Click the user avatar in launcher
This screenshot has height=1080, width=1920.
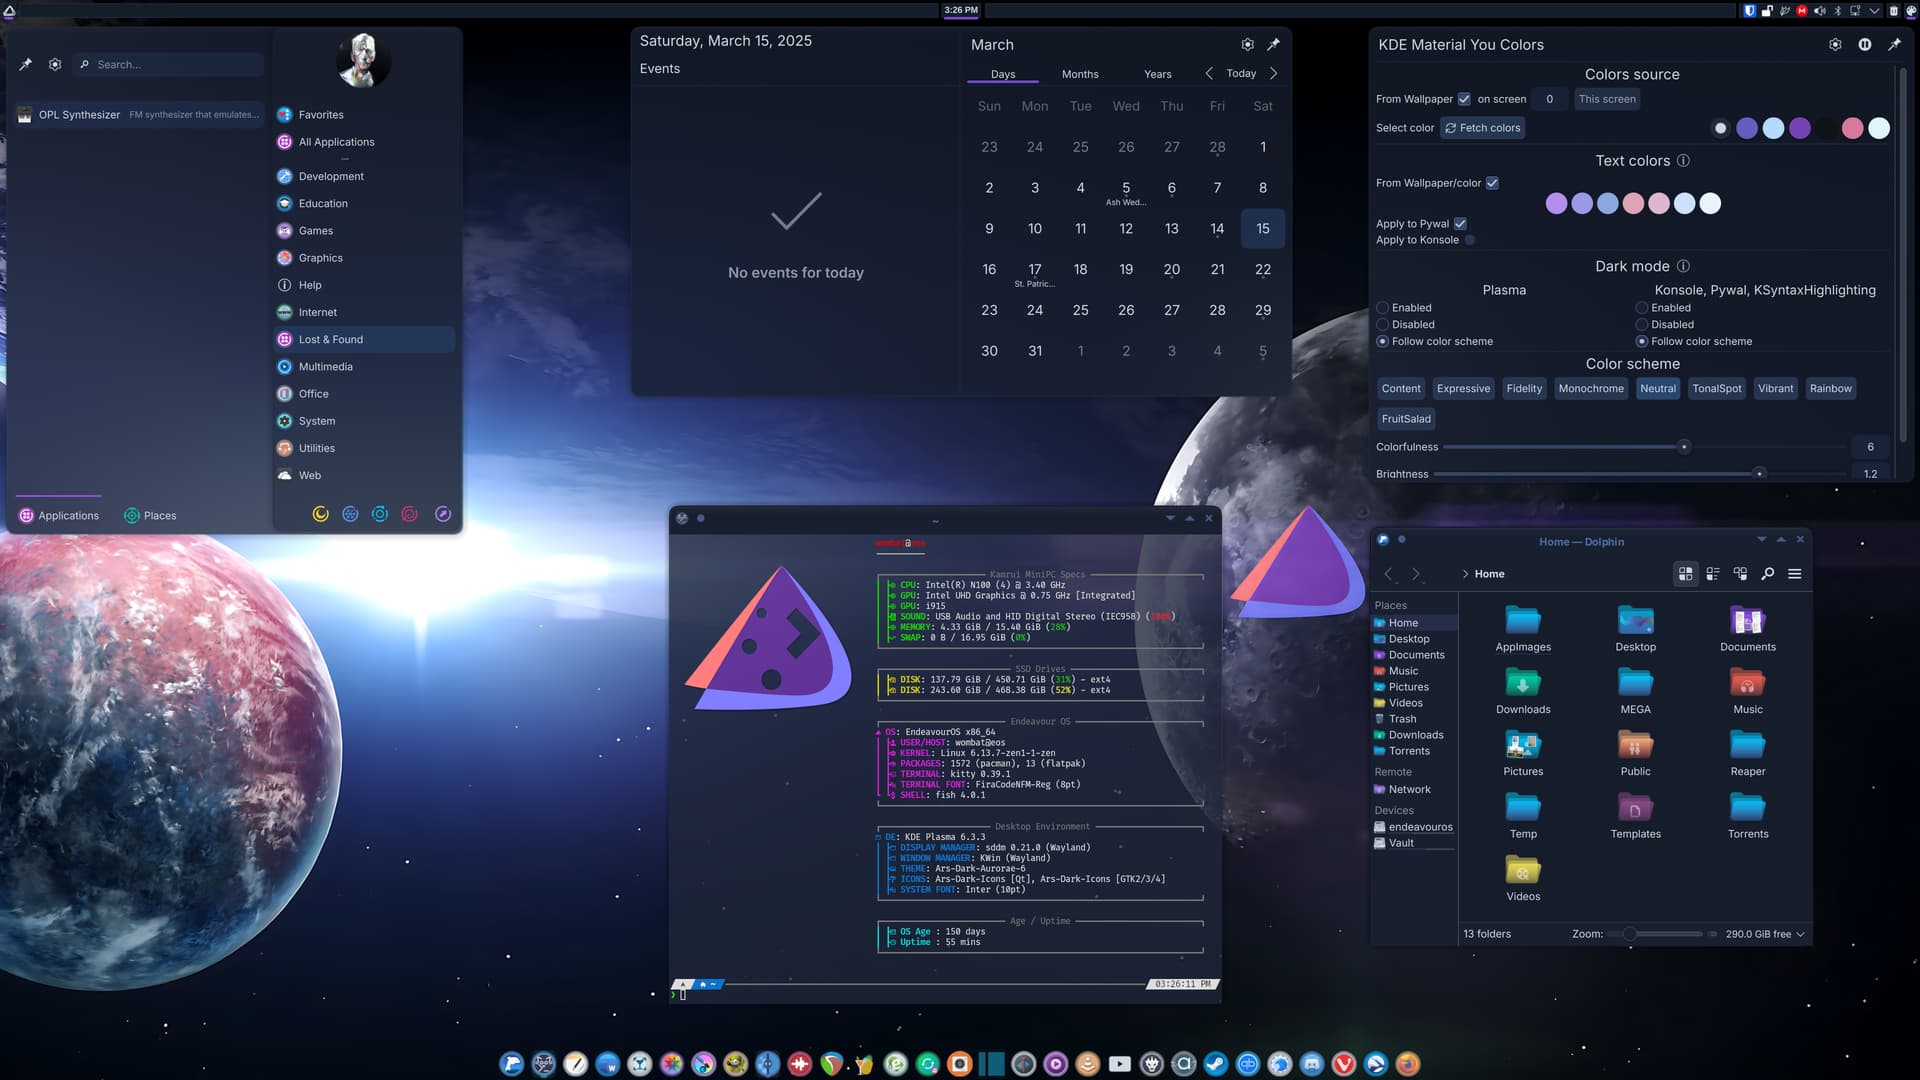tap(363, 60)
